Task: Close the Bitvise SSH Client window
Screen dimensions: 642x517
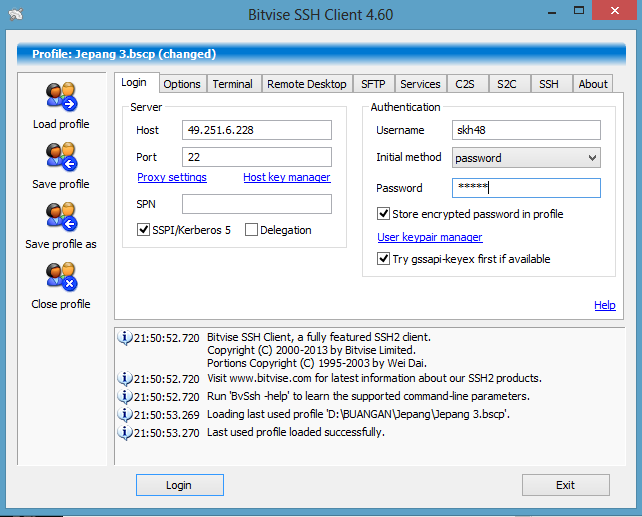Action: (615, 11)
